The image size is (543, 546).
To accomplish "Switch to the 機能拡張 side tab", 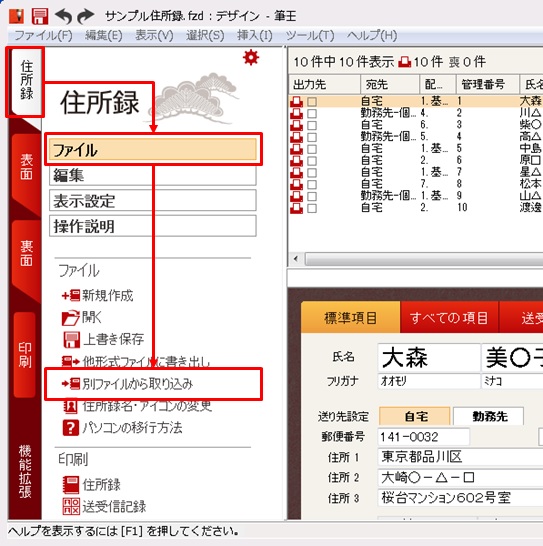I will click(x=25, y=471).
